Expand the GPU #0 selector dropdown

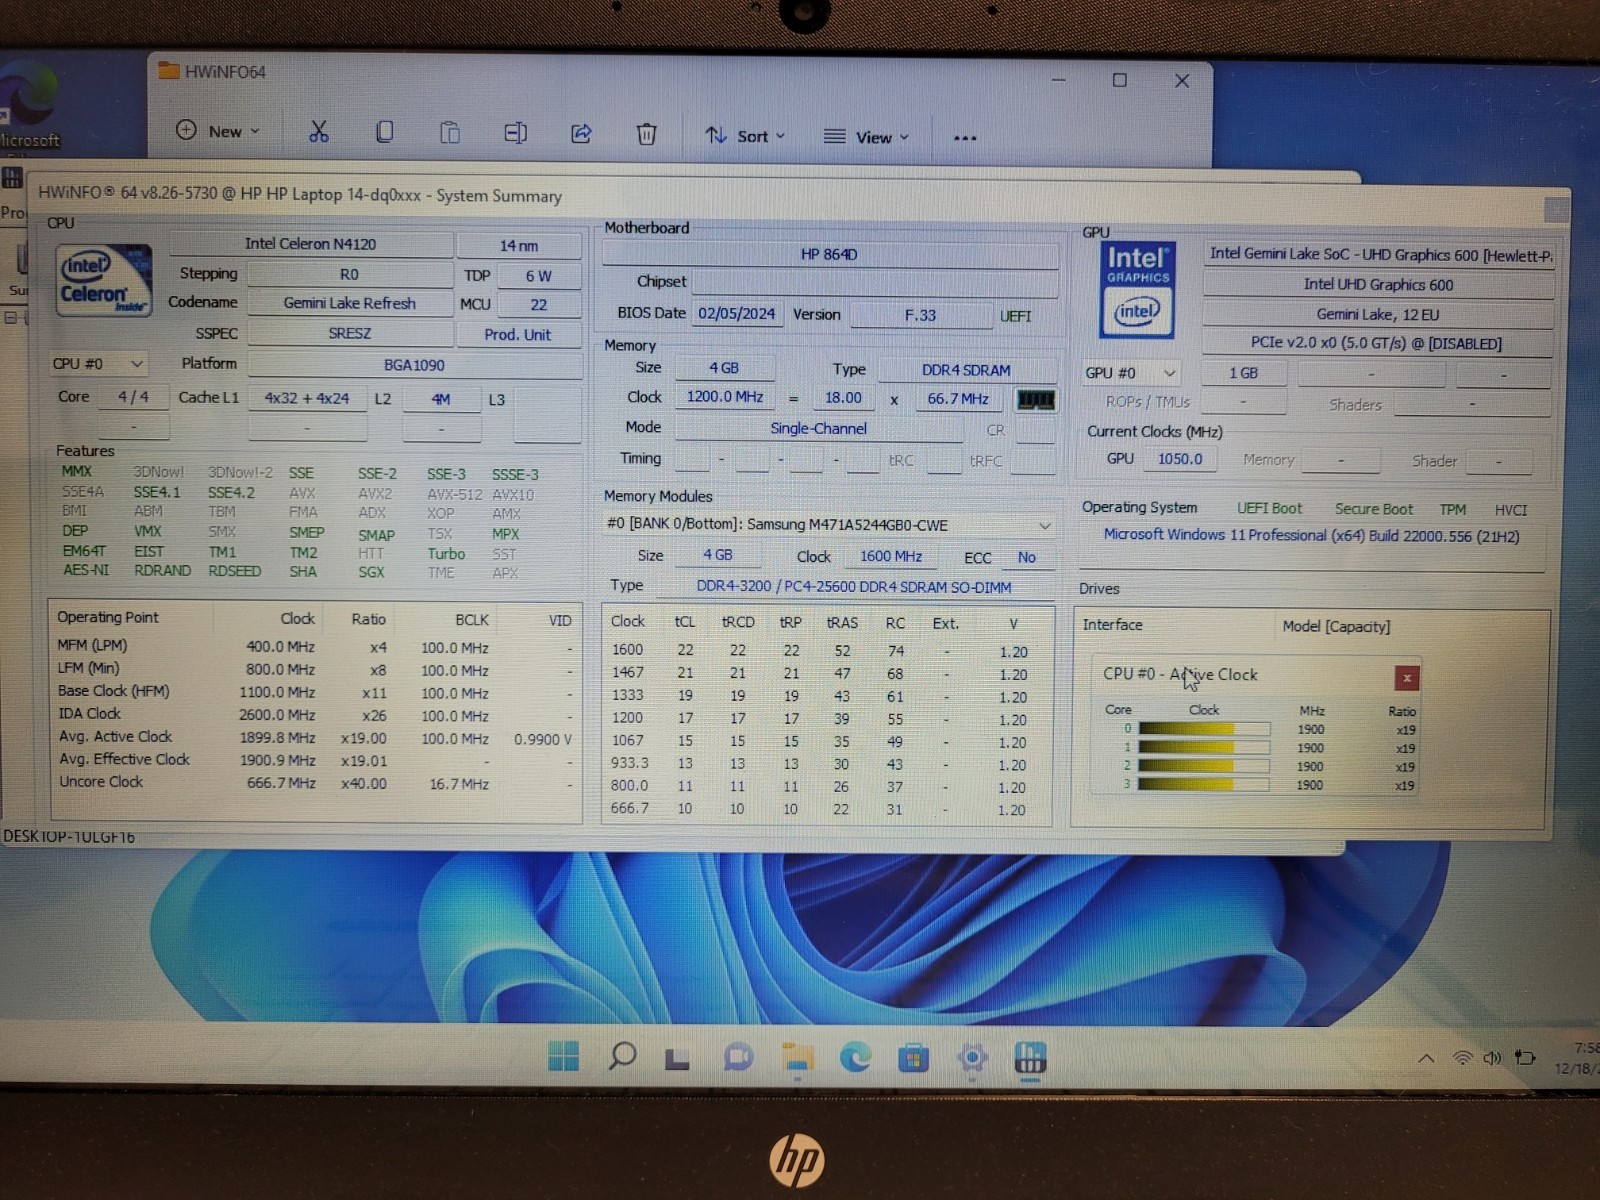[1131, 373]
